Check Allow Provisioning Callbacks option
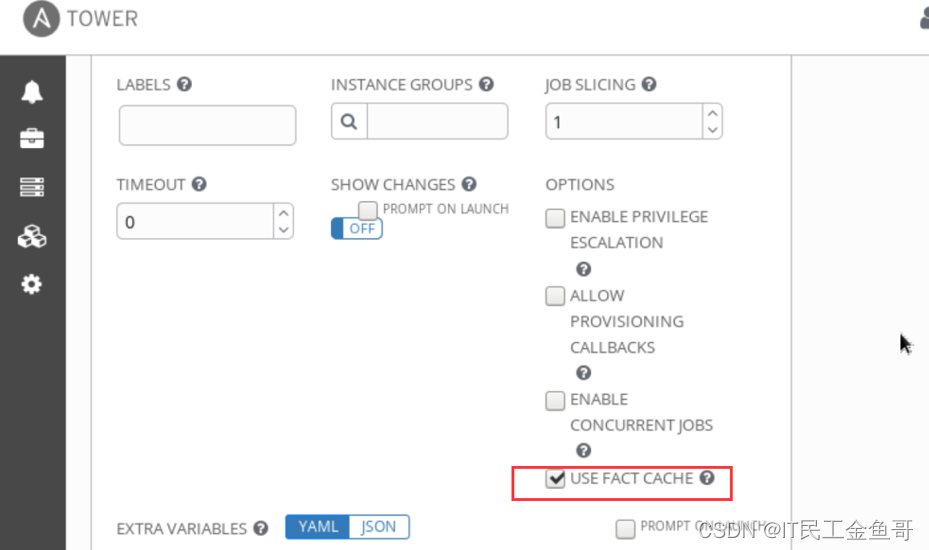Viewport: 929px width, 550px height. click(x=555, y=296)
